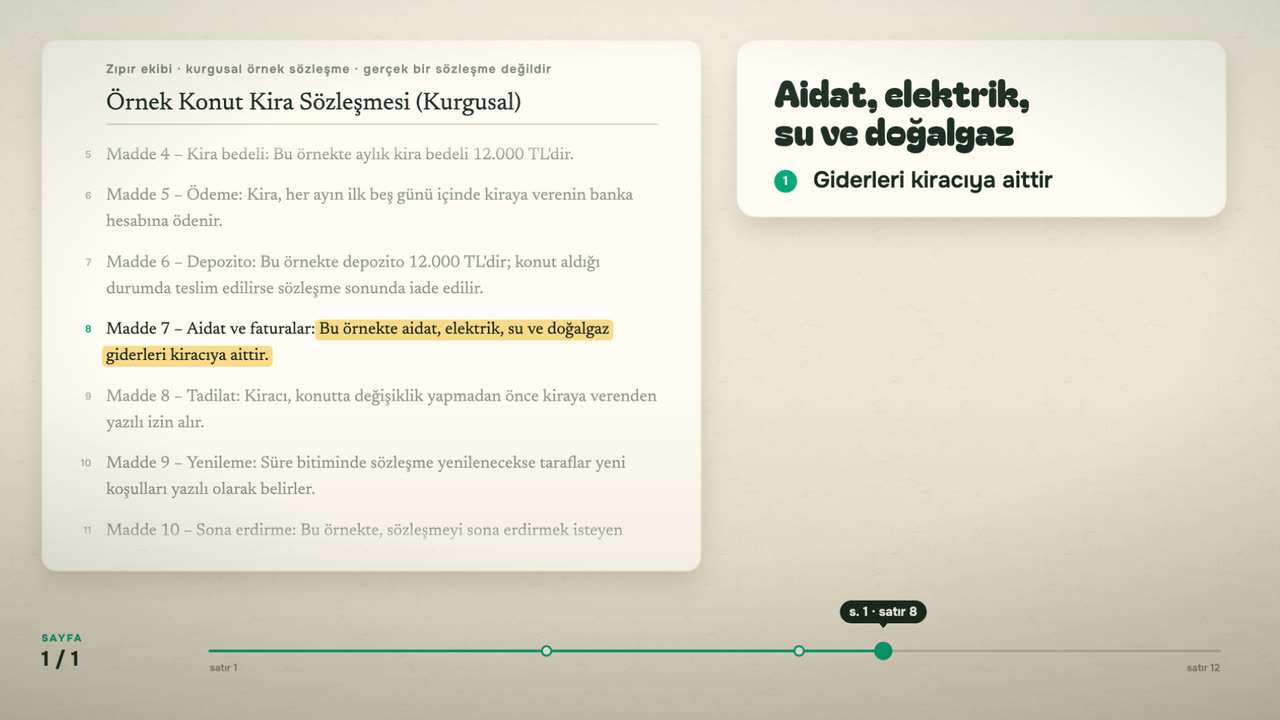Click line number 11 in the document margin
This screenshot has height=720, width=1280.
pyautogui.click(x=87, y=530)
